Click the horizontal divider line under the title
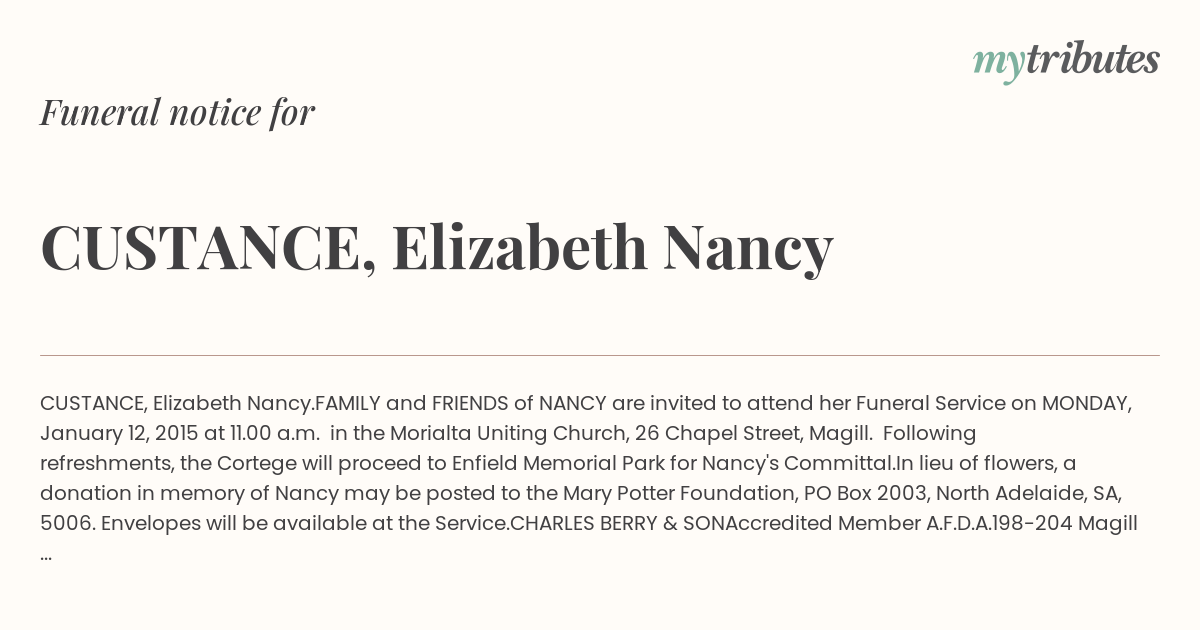1200x630 pixels. (600, 355)
